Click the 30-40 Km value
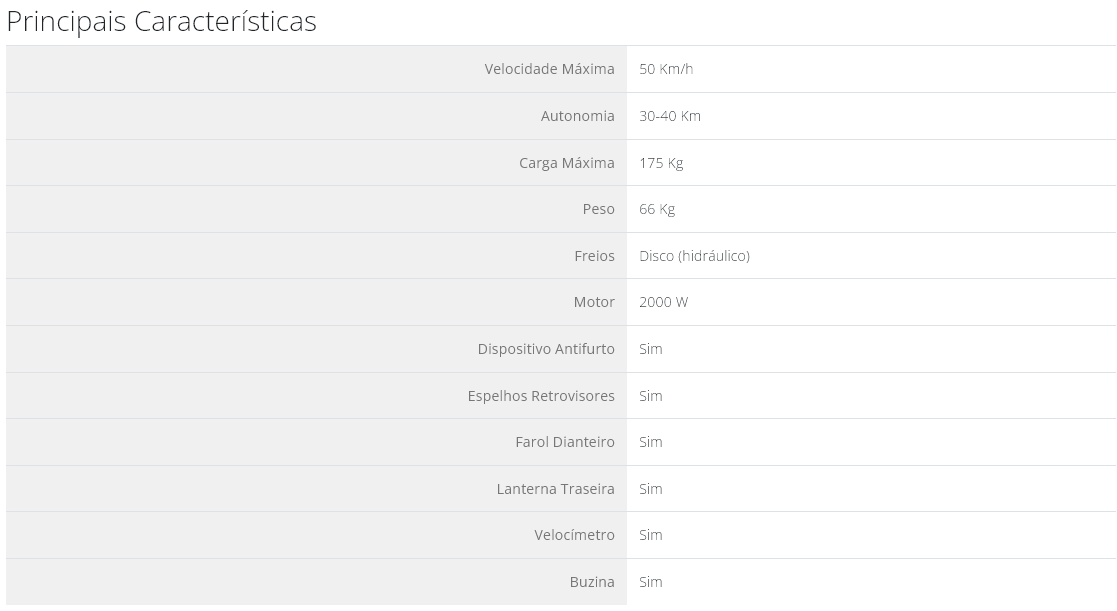 pyautogui.click(x=670, y=116)
